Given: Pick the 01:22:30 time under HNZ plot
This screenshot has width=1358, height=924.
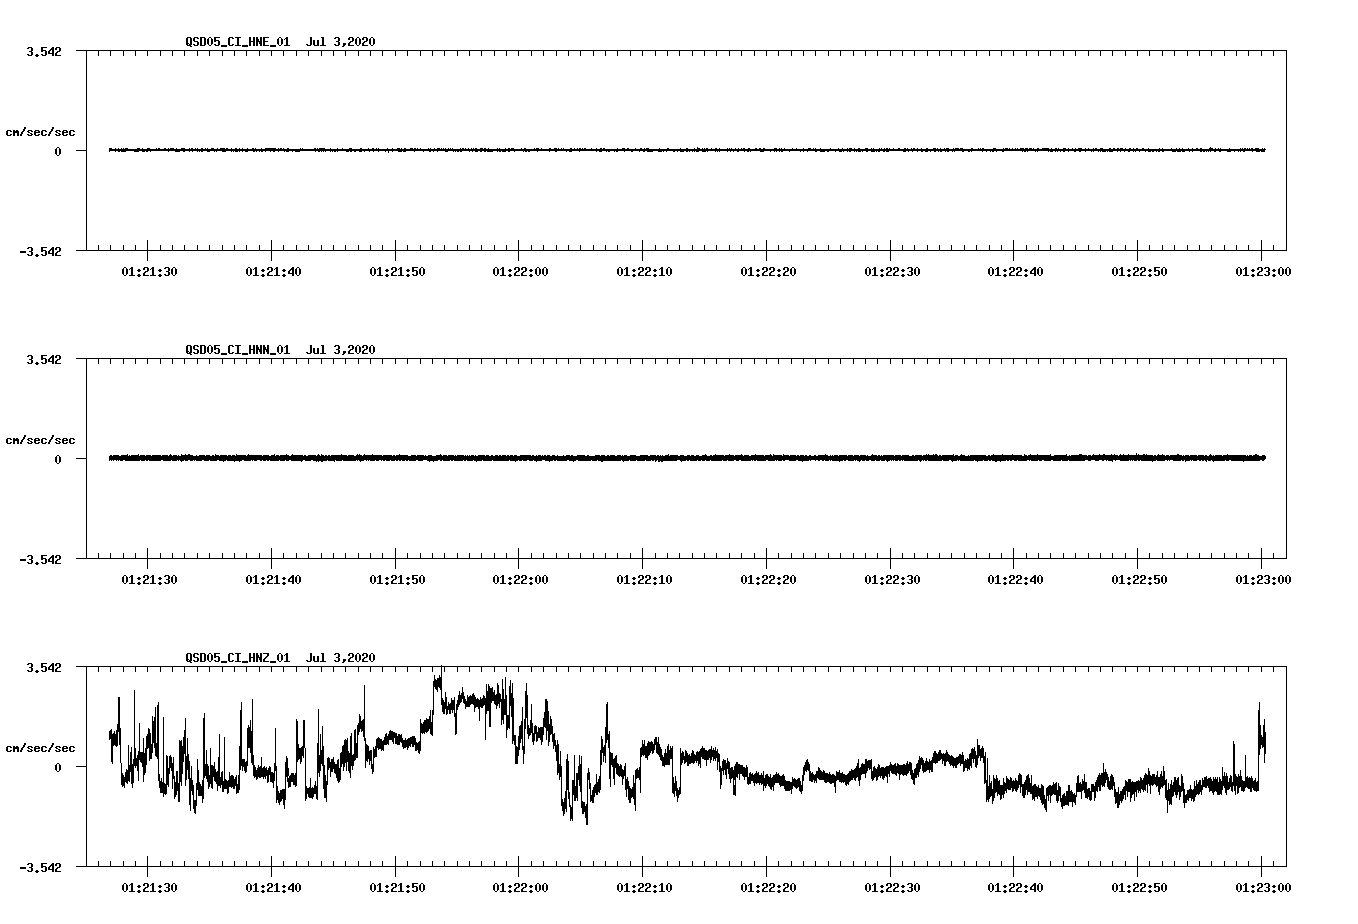Looking at the screenshot, I should tap(892, 887).
